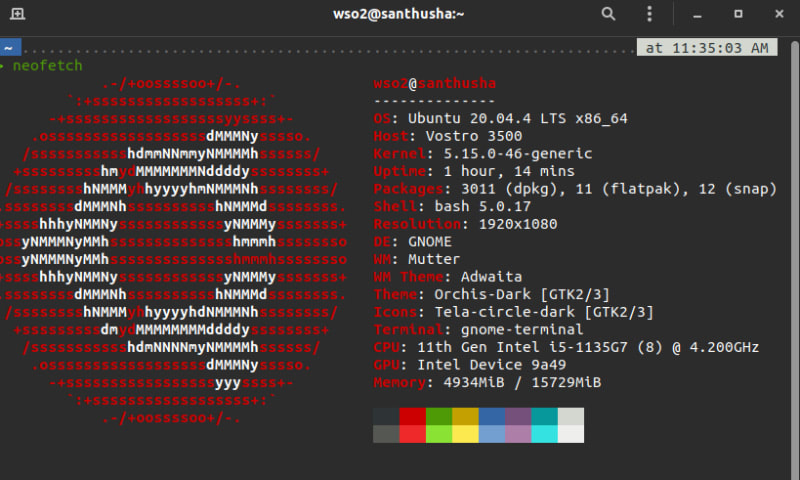Viewport: 800px width, 480px height.
Task: Open the terminal search icon
Action: tap(608, 14)
